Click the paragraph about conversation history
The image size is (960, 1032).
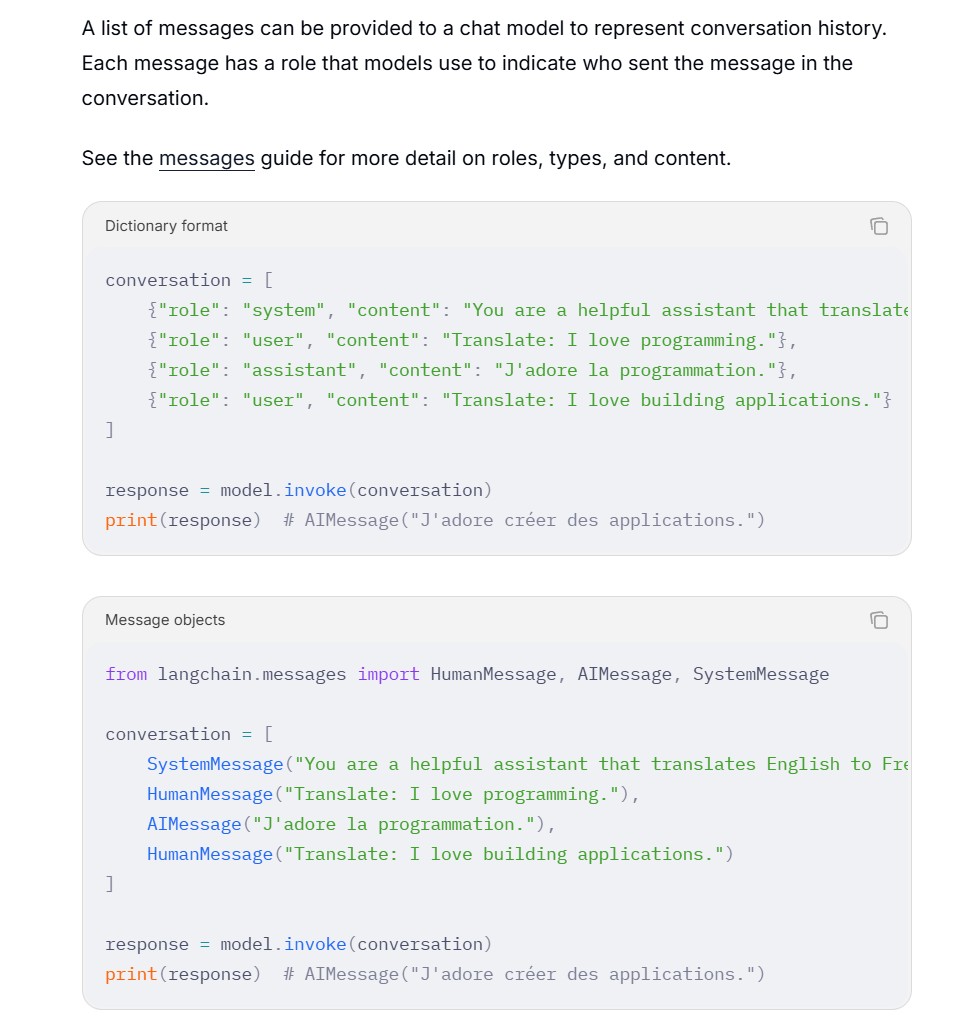tap(484, 63)
